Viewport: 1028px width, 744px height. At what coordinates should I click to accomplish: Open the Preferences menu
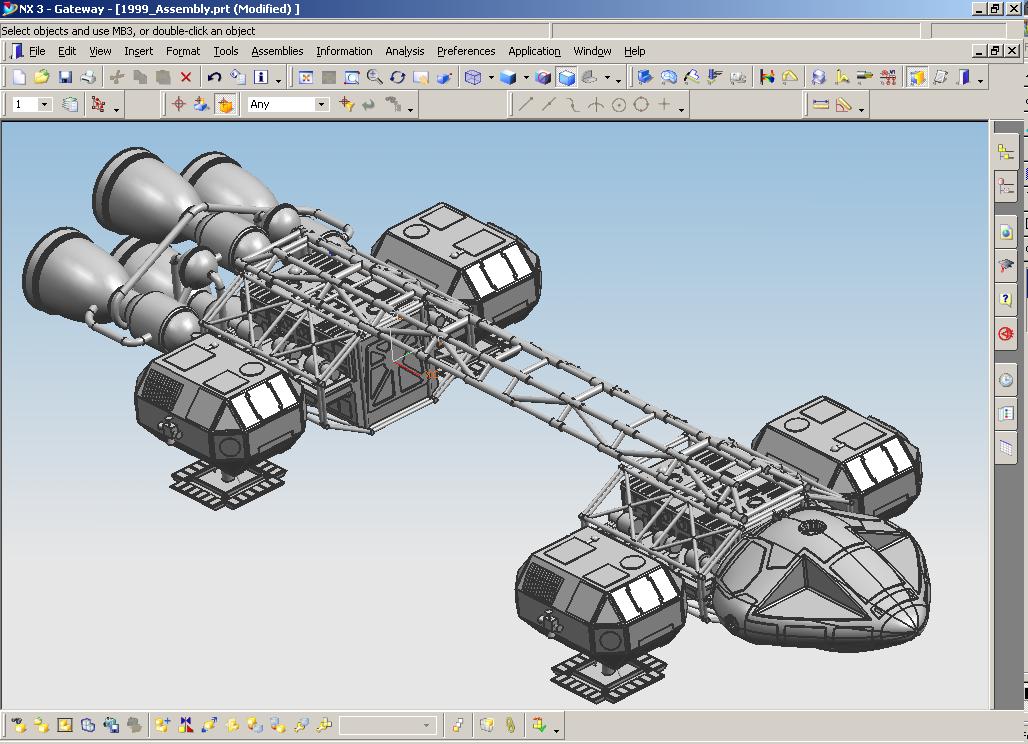click(465, 51)
